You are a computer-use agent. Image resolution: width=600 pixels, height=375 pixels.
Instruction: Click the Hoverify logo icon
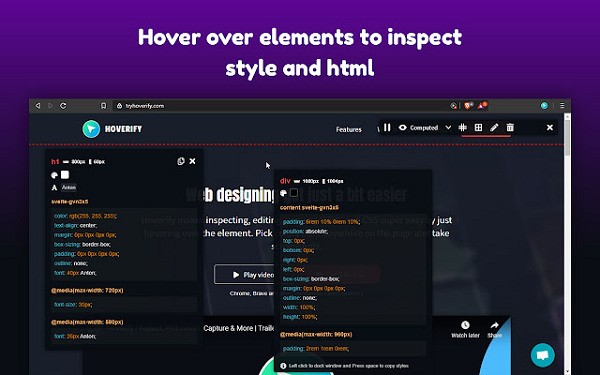91,129
